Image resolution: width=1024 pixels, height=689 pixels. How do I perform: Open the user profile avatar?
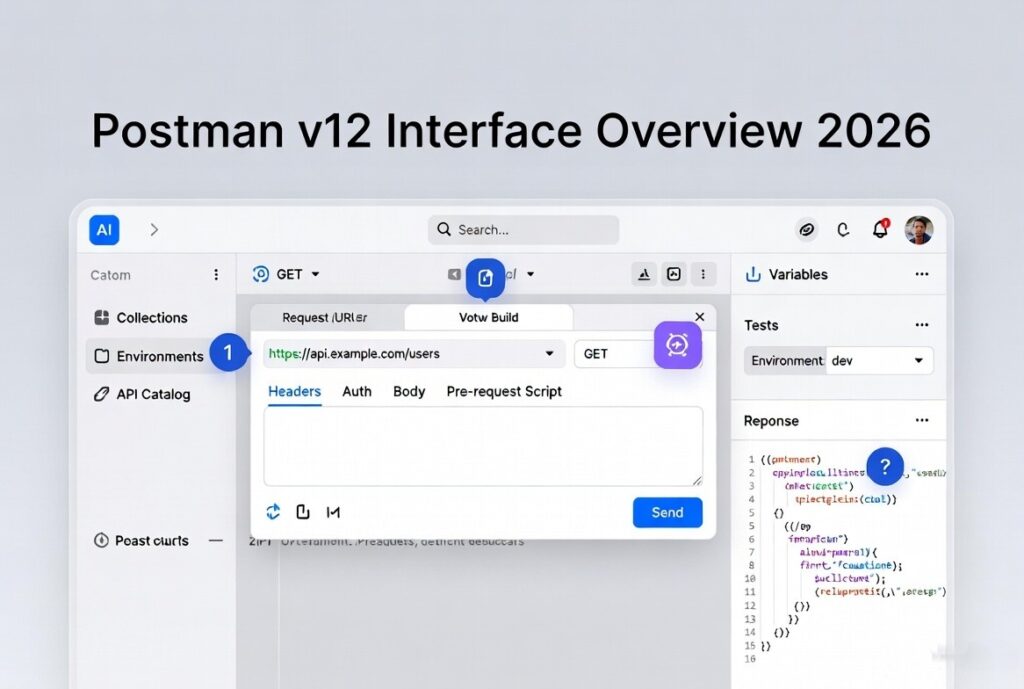(x=918, y=230)
